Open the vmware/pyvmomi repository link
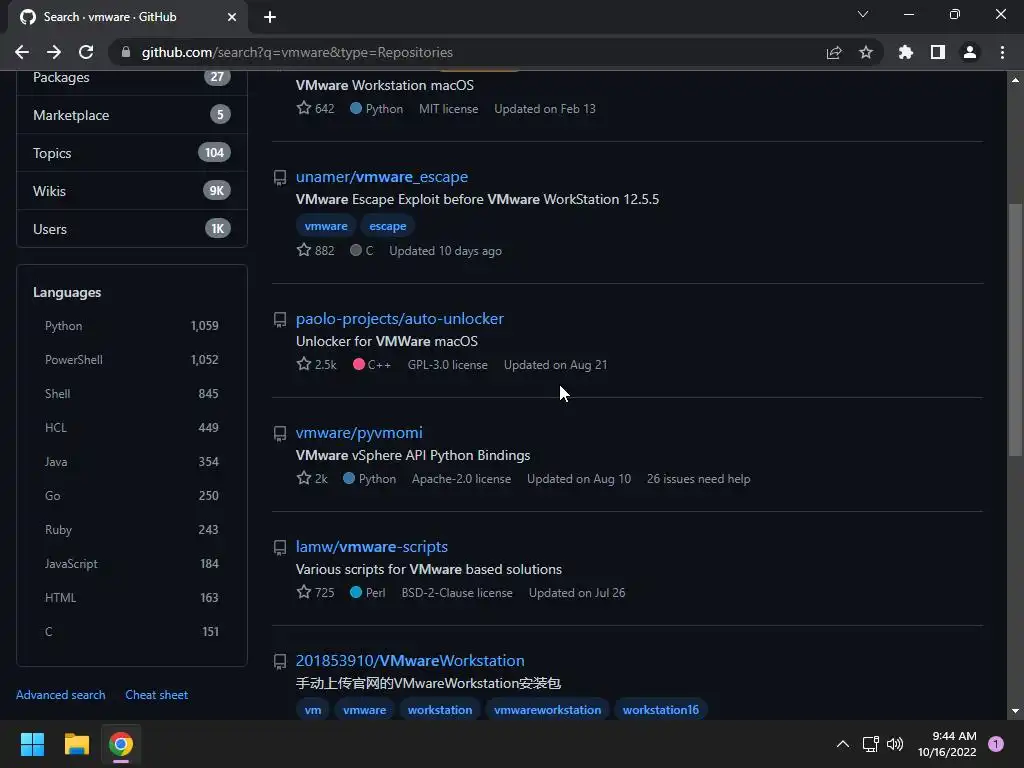1024x768 pixels. (359, 432)
